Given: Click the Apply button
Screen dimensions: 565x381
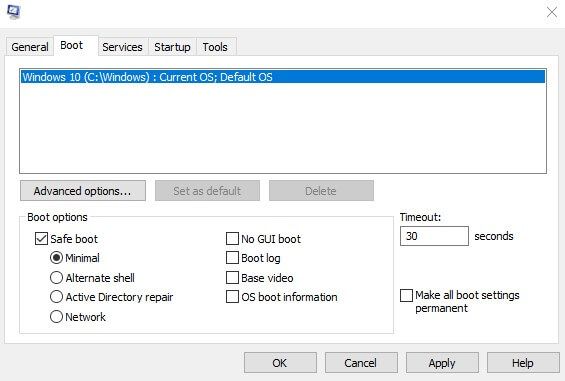Looking at the screenshot, I should point(442,363).
